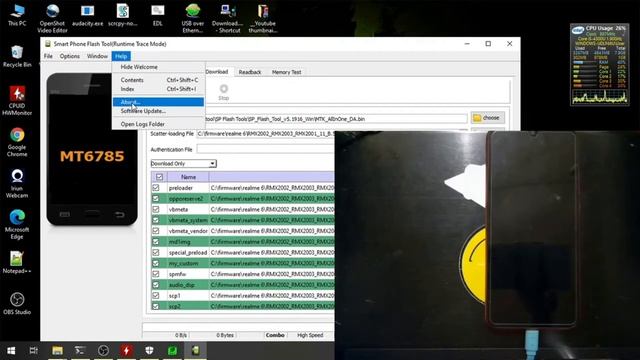Open the Options menu
This screenshot has height=360, width=640.
pos(70,56)
